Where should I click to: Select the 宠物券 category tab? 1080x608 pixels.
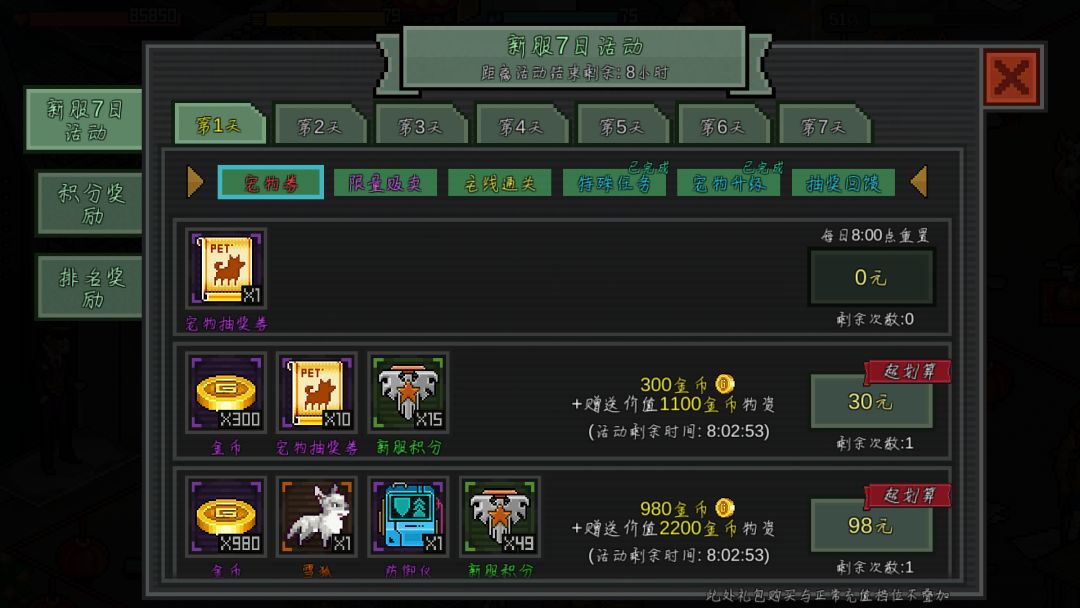271,182
